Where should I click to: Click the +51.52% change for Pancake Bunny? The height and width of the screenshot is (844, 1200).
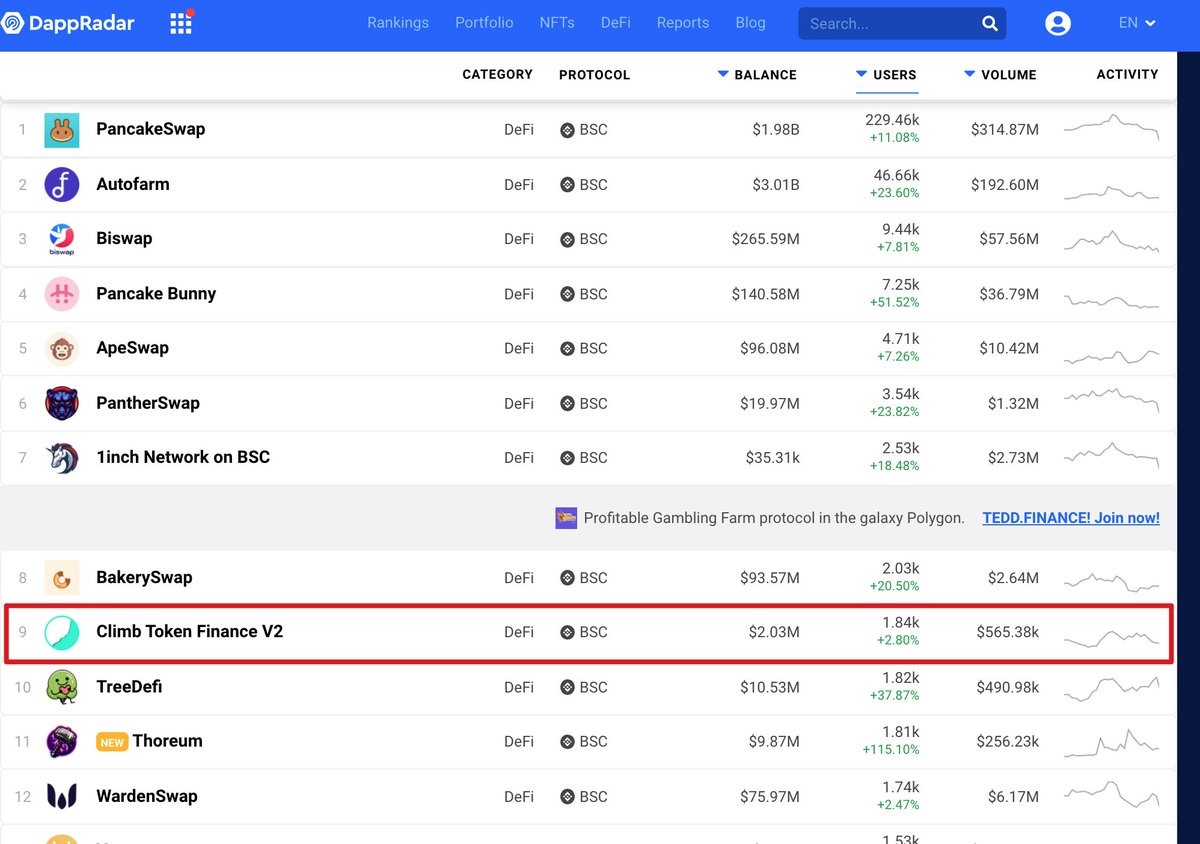(896, 301)
